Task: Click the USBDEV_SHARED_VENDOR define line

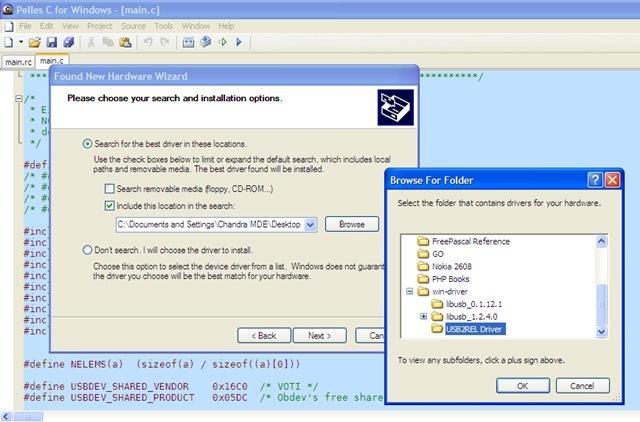Action: click(x=171, y=386)
